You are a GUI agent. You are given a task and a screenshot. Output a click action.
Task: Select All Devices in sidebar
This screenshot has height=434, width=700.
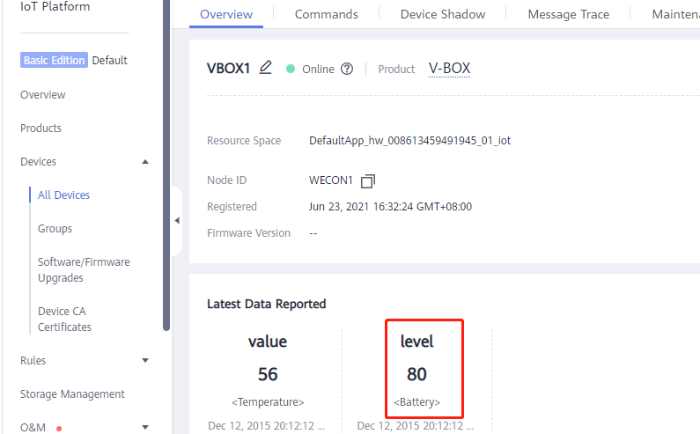[64, 195]
